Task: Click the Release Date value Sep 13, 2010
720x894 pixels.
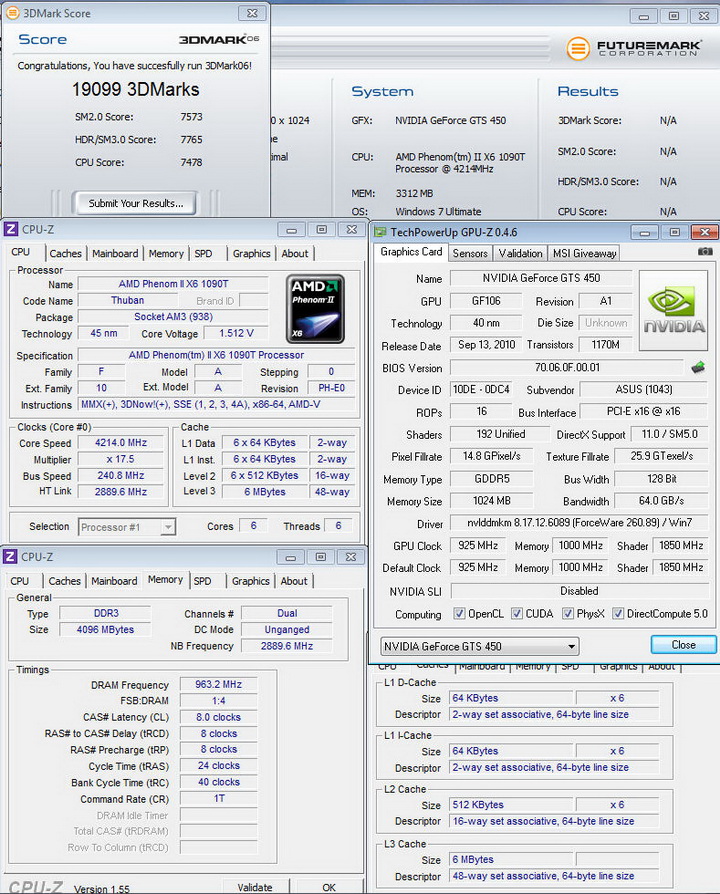Action: pyautogui.click(x=486, y=345)
